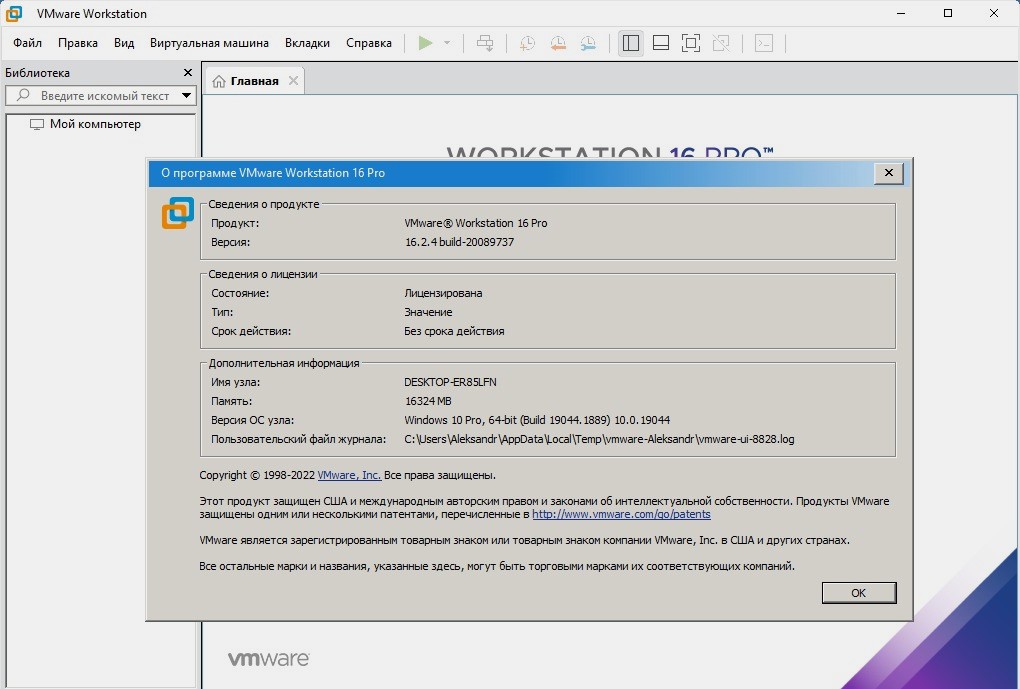Viewport: 1020px width, 689px height.
Task: Click the Без срока действия value
Action: (454, 331)
